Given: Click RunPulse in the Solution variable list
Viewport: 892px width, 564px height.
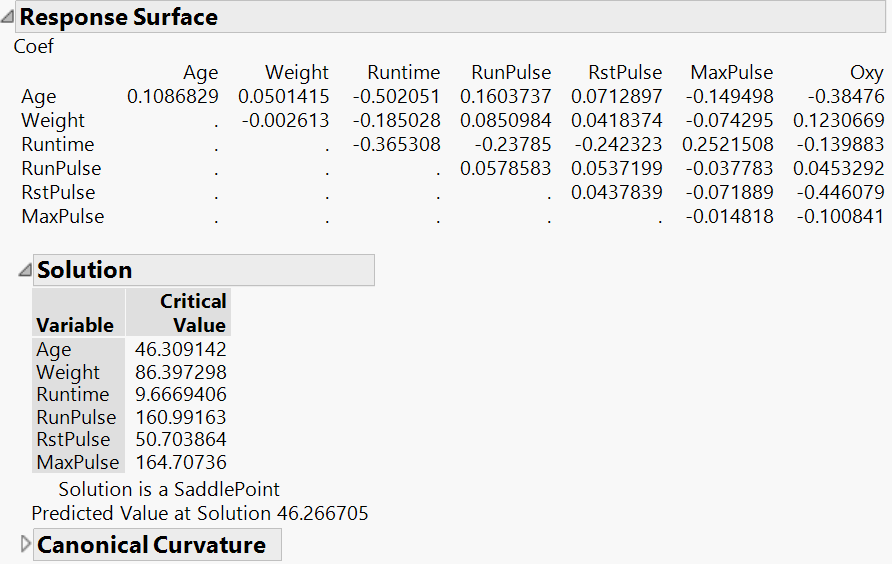Looking at the screenshot, I should (x=76, y=417).
